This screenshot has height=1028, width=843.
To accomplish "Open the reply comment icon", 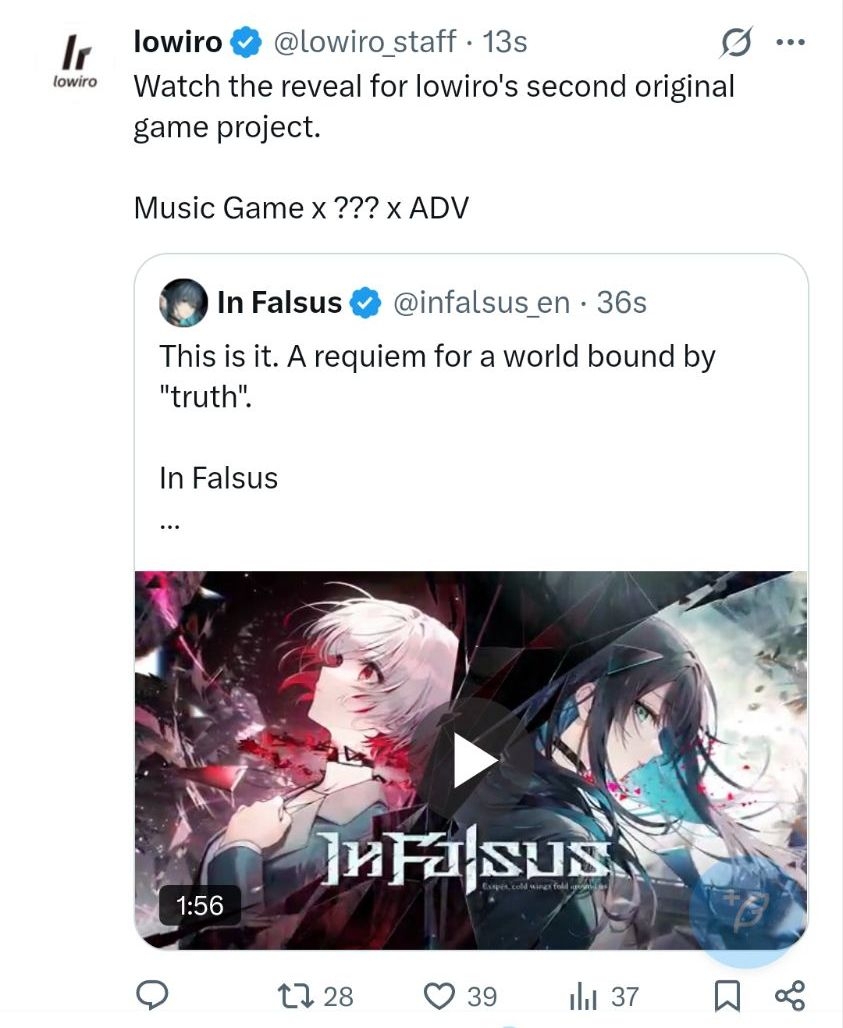I will [152, 996].
